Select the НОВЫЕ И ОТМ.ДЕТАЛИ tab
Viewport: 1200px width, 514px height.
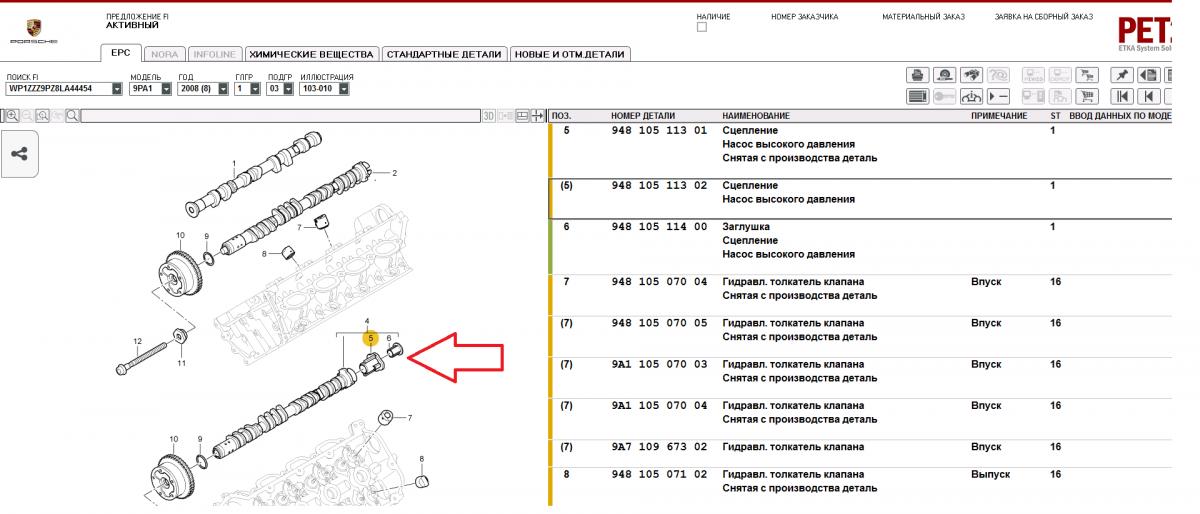pyautogui.click(x=570, y=54)
